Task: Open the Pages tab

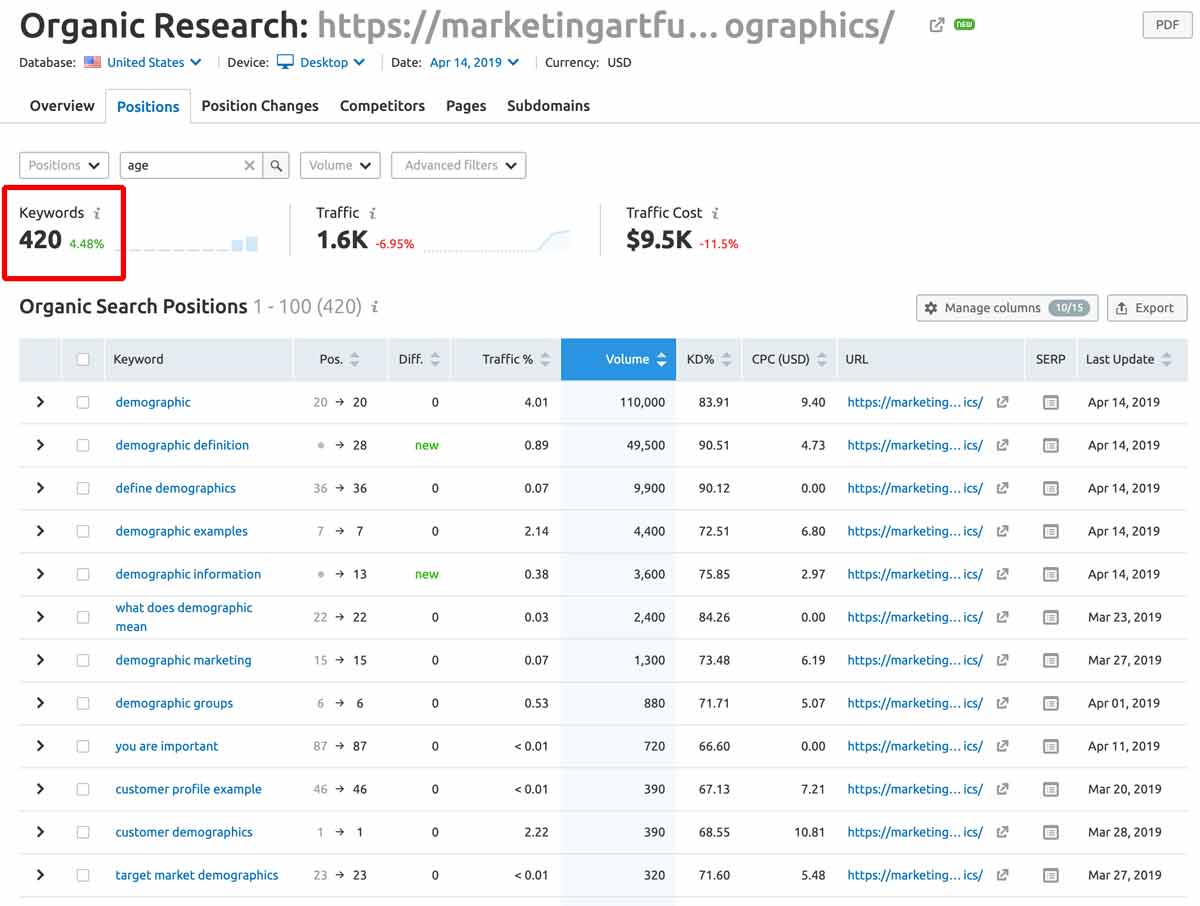Action: 466,106
